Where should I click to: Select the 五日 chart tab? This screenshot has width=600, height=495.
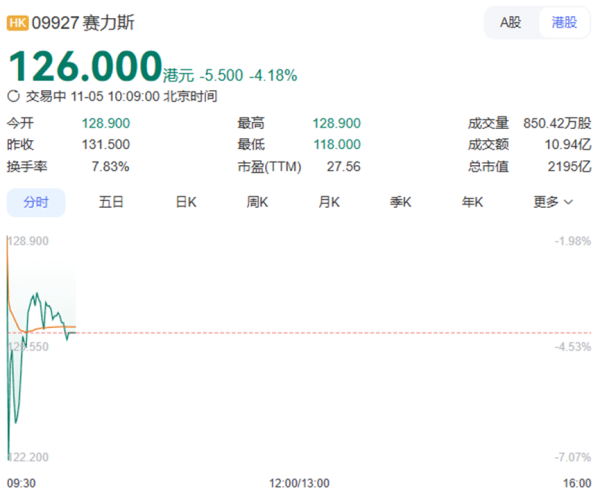(x=111, y=202)
